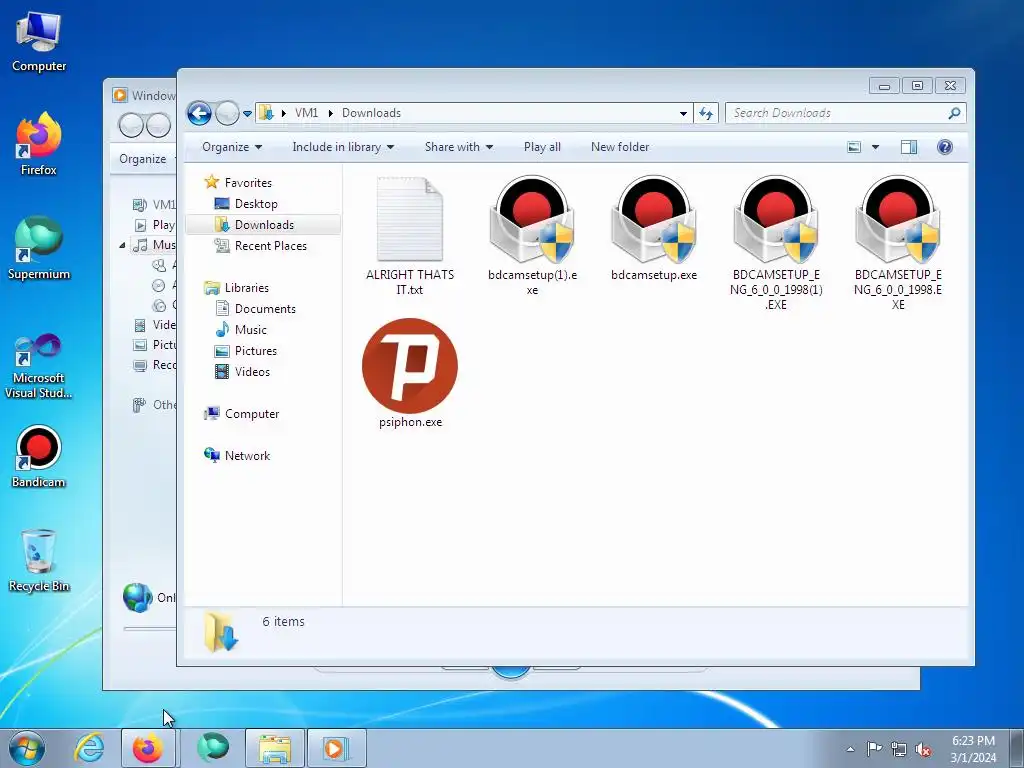Open the Share with menu
The height and width of the screenshot is (768, 1024).
(458, 147)
